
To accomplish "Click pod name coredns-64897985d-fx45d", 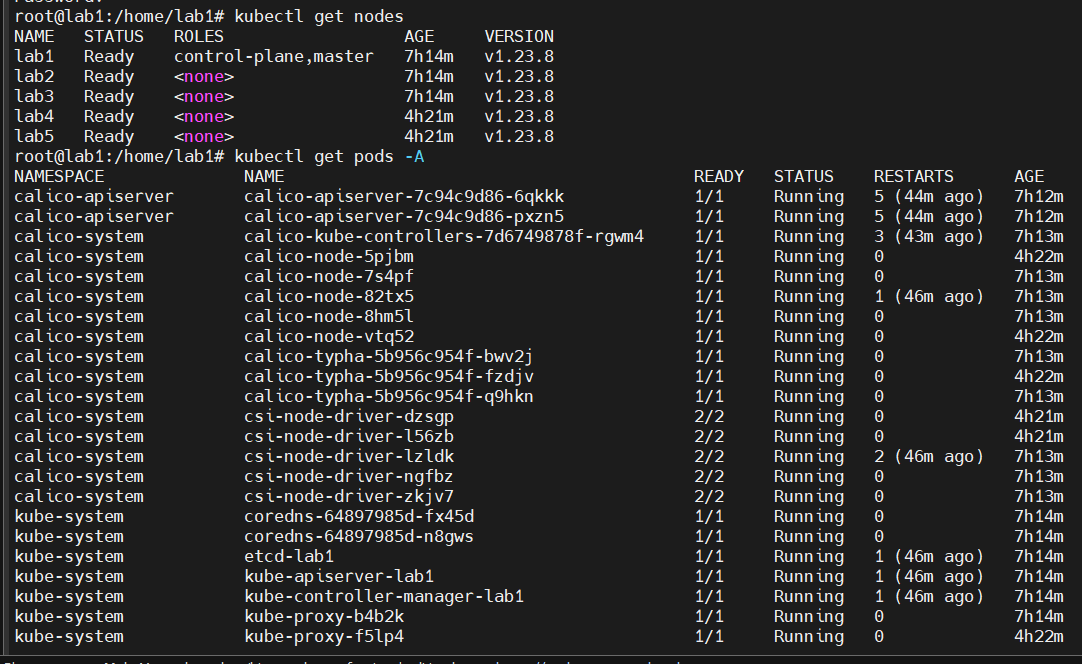I will click(x=359, y=516).
